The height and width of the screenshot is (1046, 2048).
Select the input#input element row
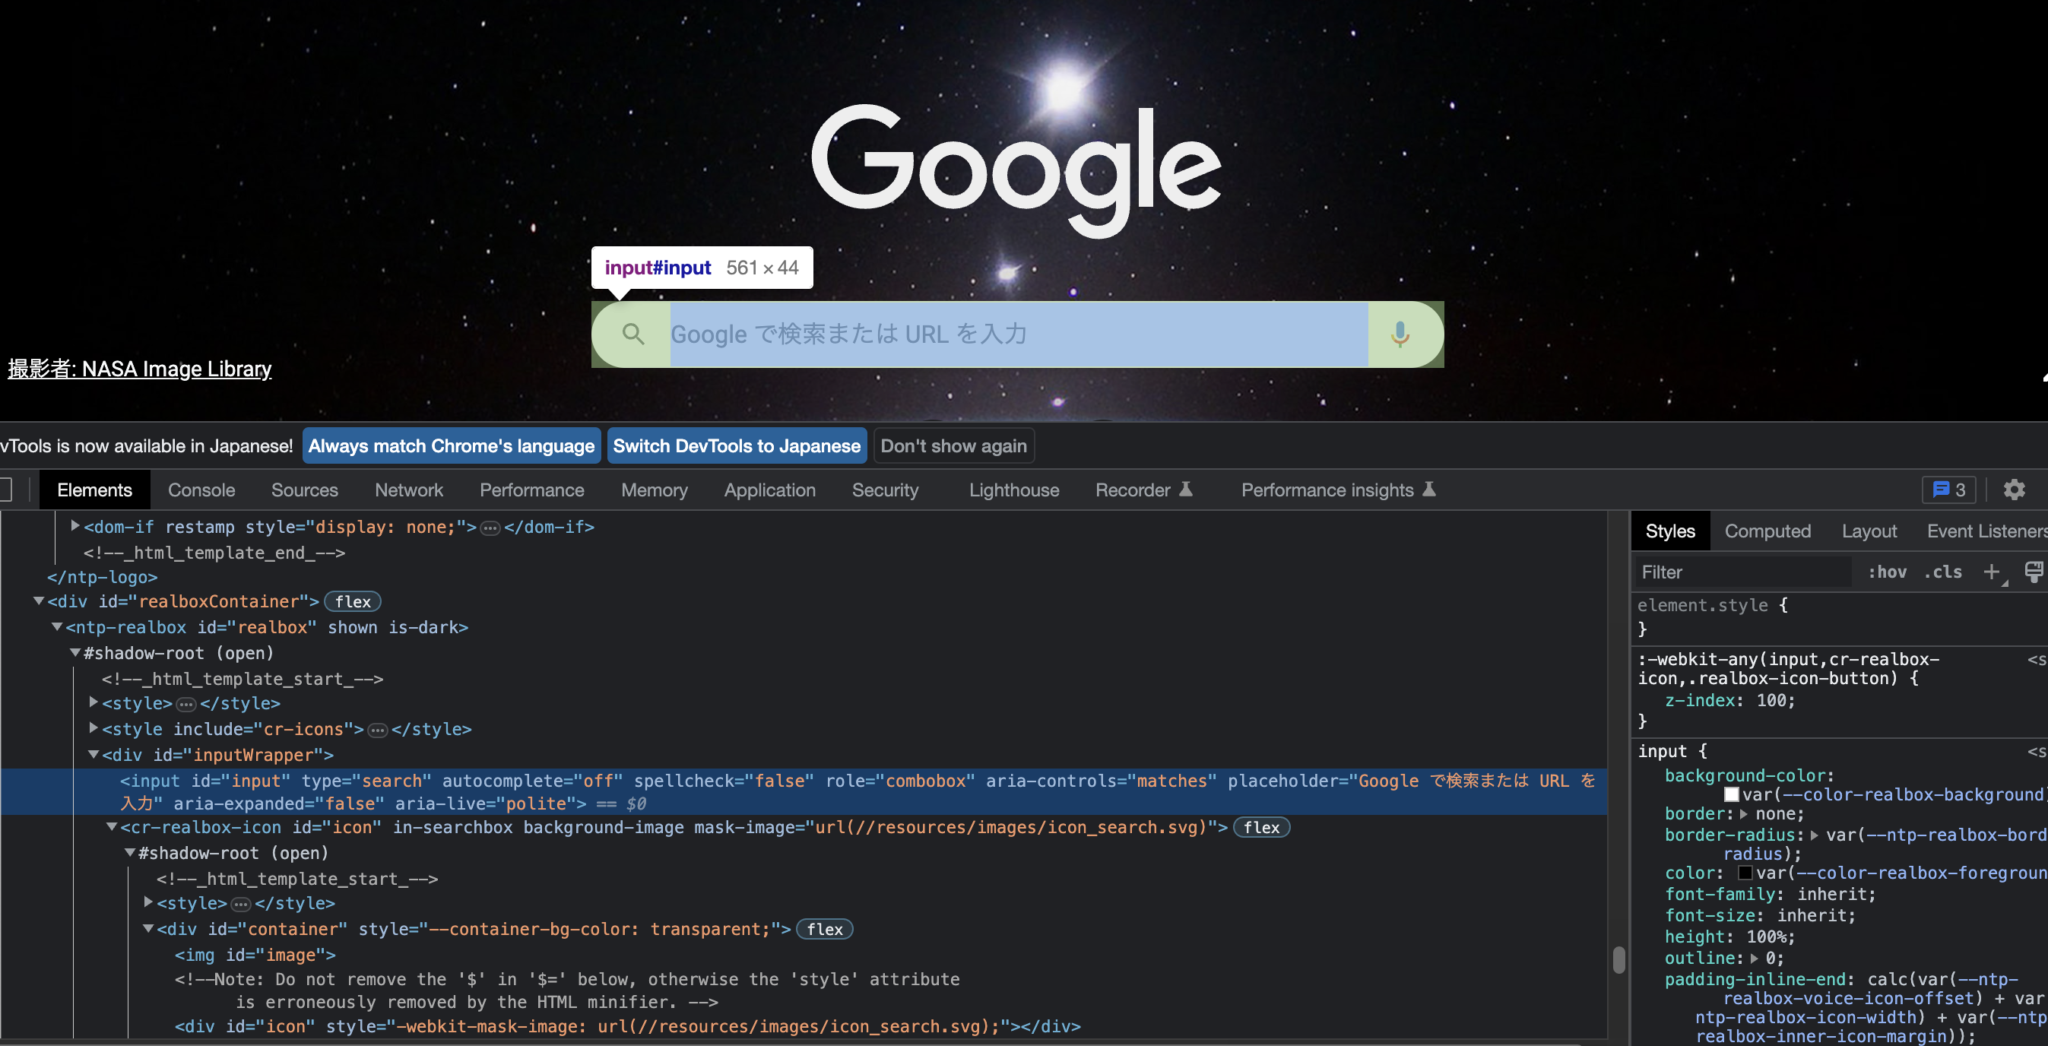click(x=804, y=792)
